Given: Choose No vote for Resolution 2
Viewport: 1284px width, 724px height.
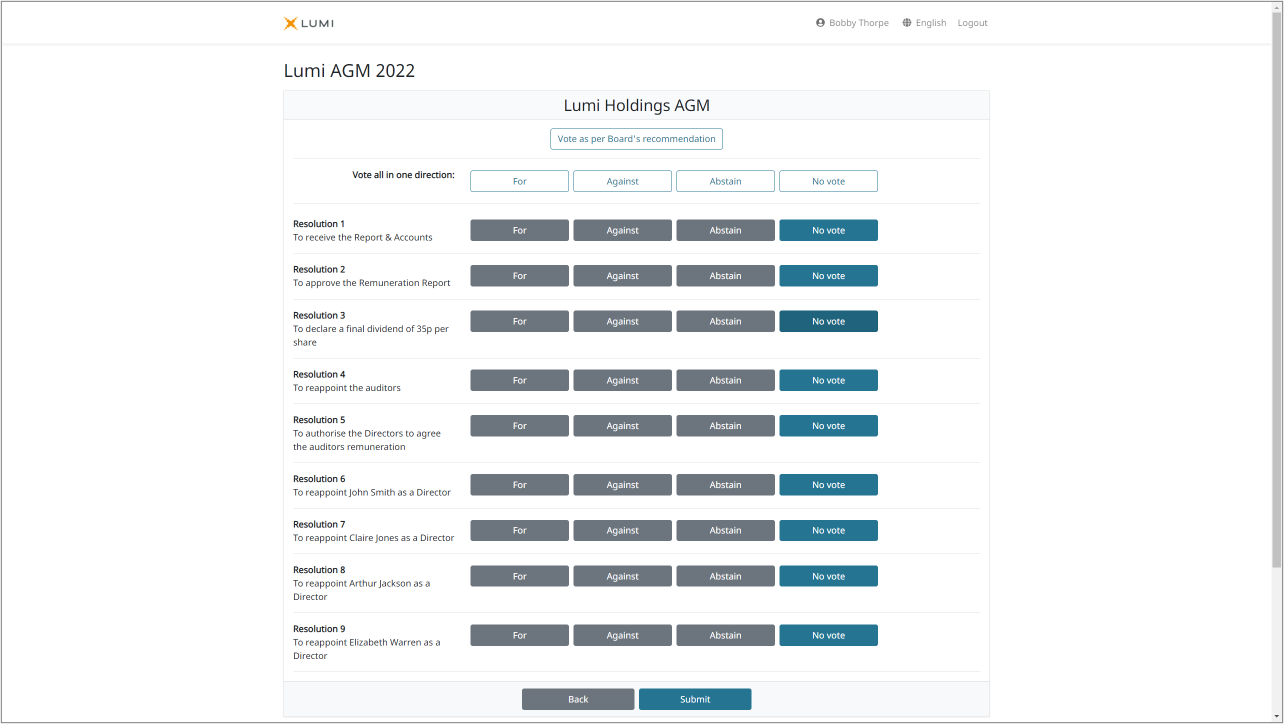Looking at the screenshot, I should pyautogui.click(x=828, y=276).
